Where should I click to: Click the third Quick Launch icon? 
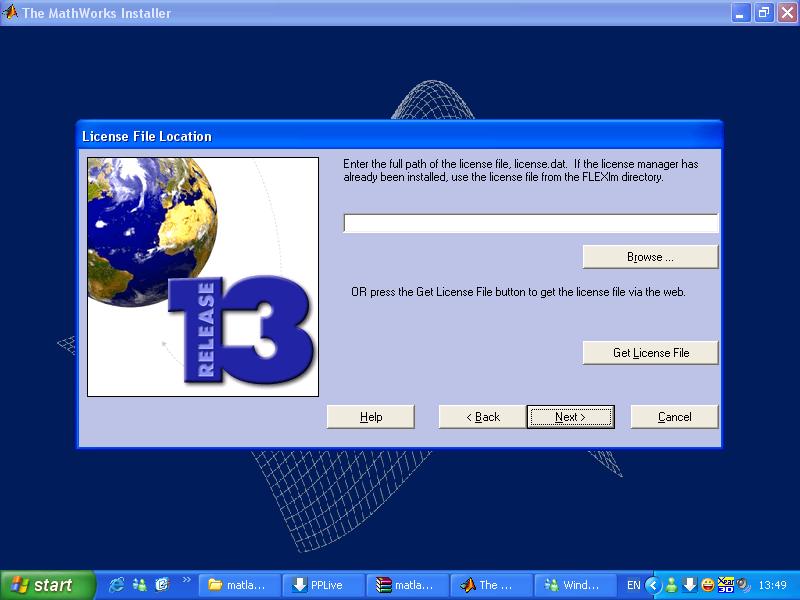tap(162, 585)
